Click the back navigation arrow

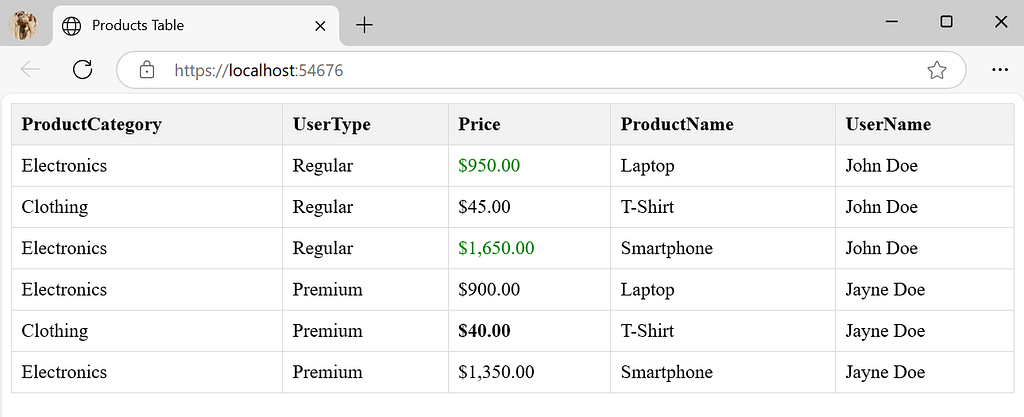pos(31,69)
